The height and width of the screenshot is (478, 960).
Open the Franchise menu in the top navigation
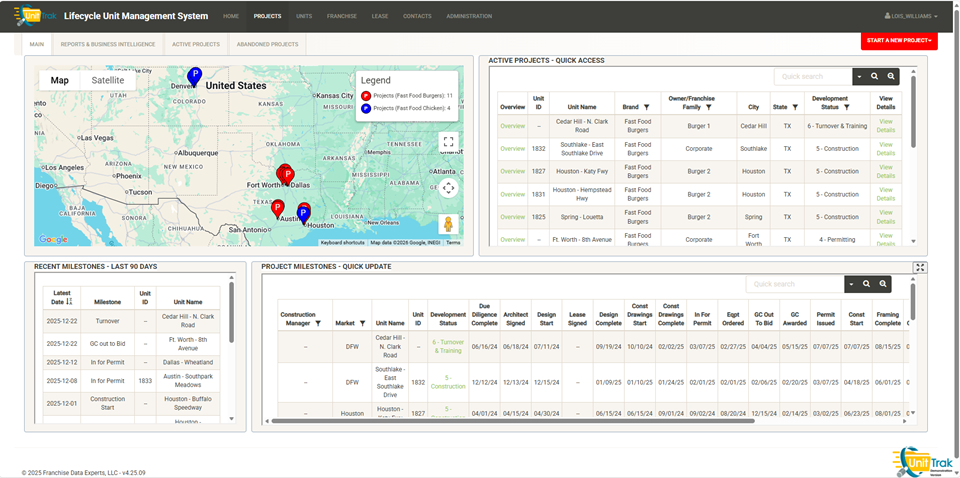tap(342, 16)
